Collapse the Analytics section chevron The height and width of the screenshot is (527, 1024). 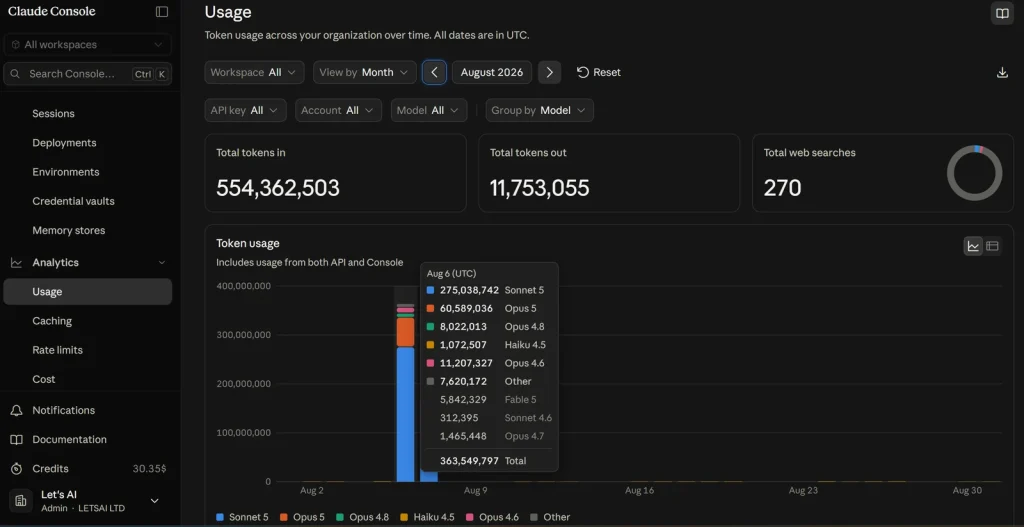click(162, 263)
